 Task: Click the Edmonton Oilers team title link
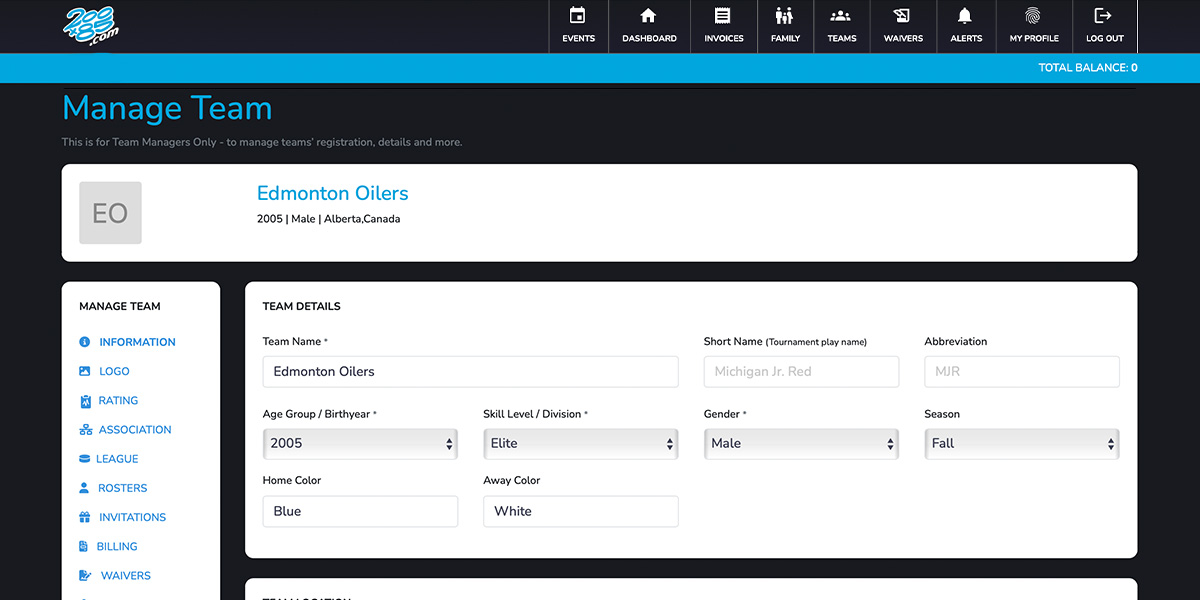(333, 193)
